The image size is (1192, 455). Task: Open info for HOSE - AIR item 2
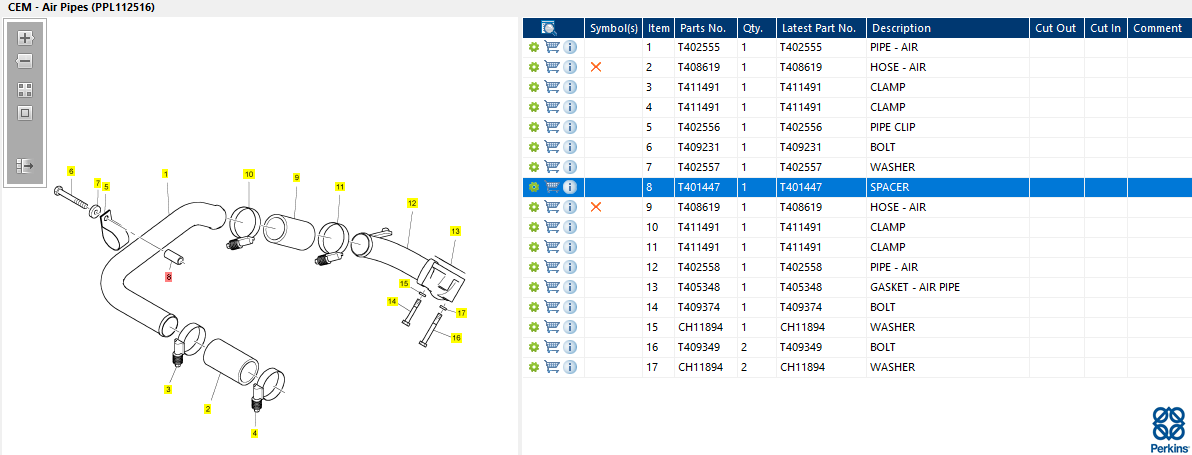570,67
